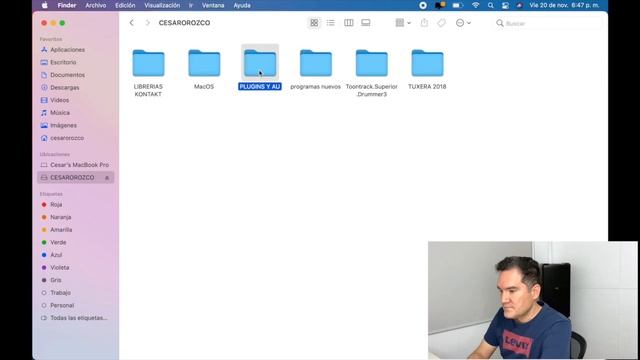Eject the CESARDROZCO drive

pos(107,178)
